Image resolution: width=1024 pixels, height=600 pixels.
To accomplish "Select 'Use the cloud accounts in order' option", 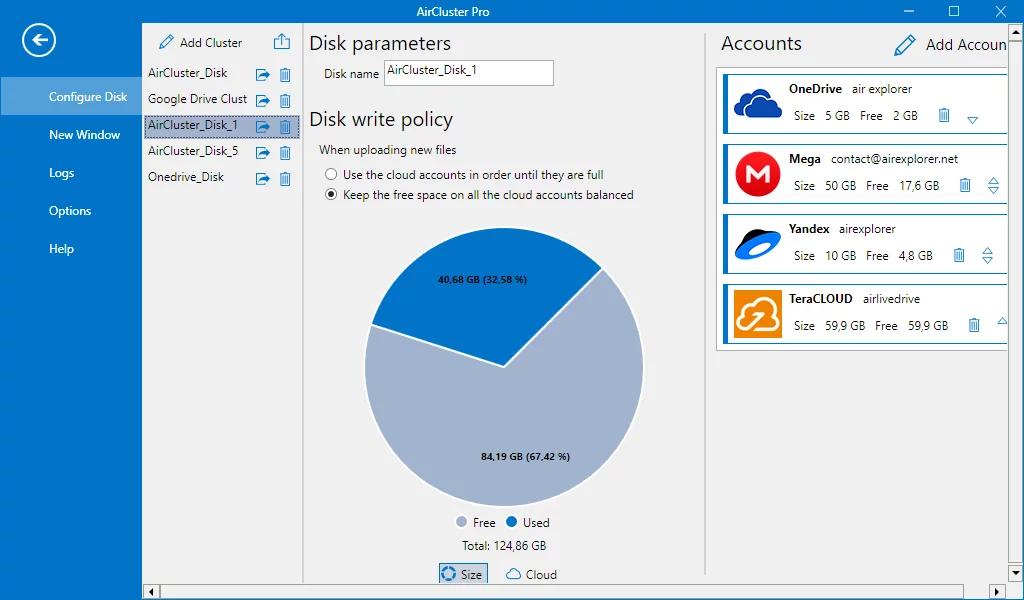I will 331,175.
